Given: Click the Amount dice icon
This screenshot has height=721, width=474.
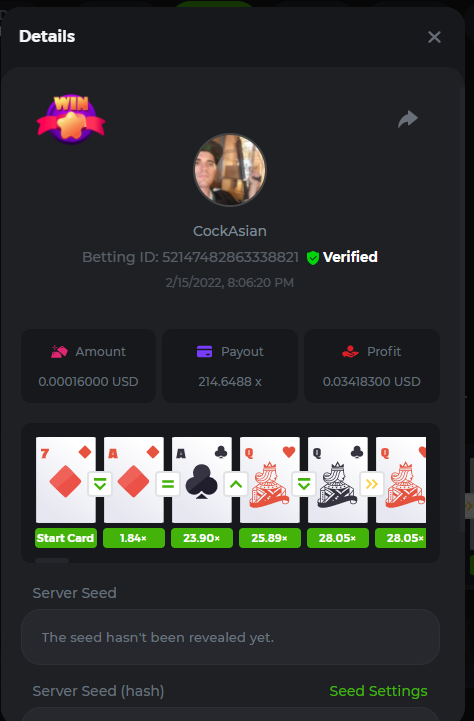Looking at the screenshot, I should tap(59, 352).
